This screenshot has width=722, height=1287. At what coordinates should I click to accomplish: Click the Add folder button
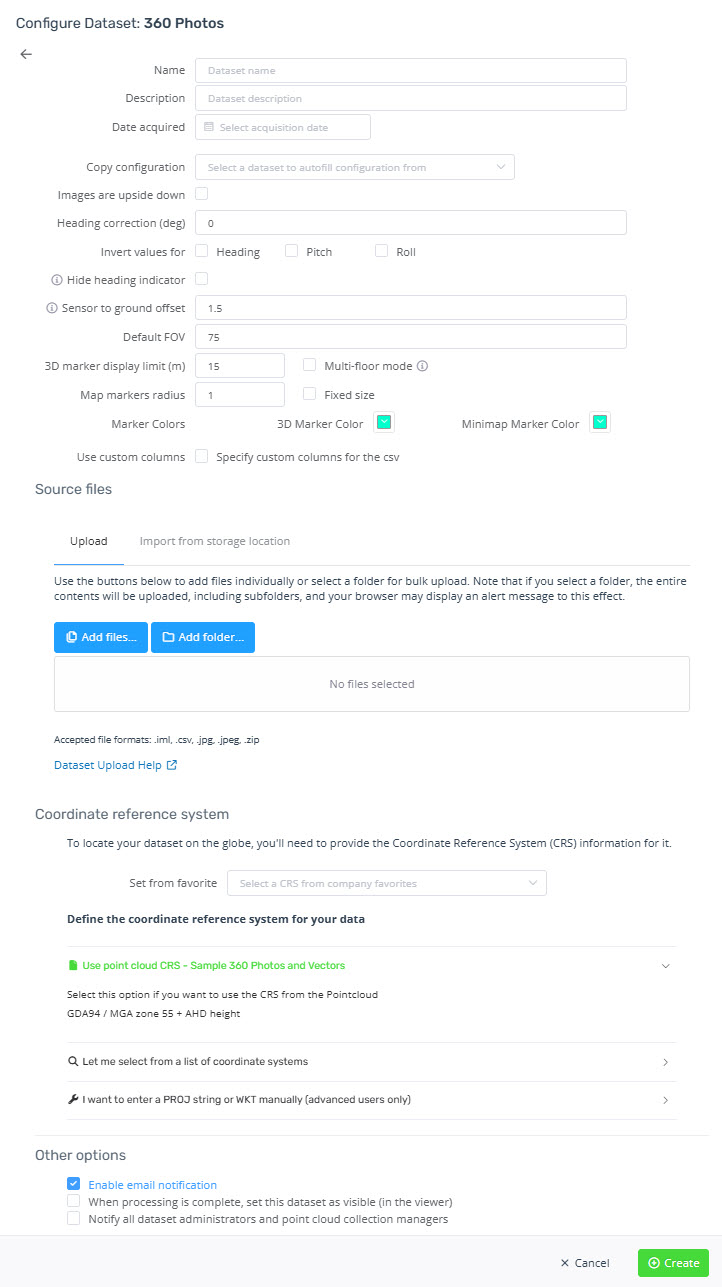203,637
